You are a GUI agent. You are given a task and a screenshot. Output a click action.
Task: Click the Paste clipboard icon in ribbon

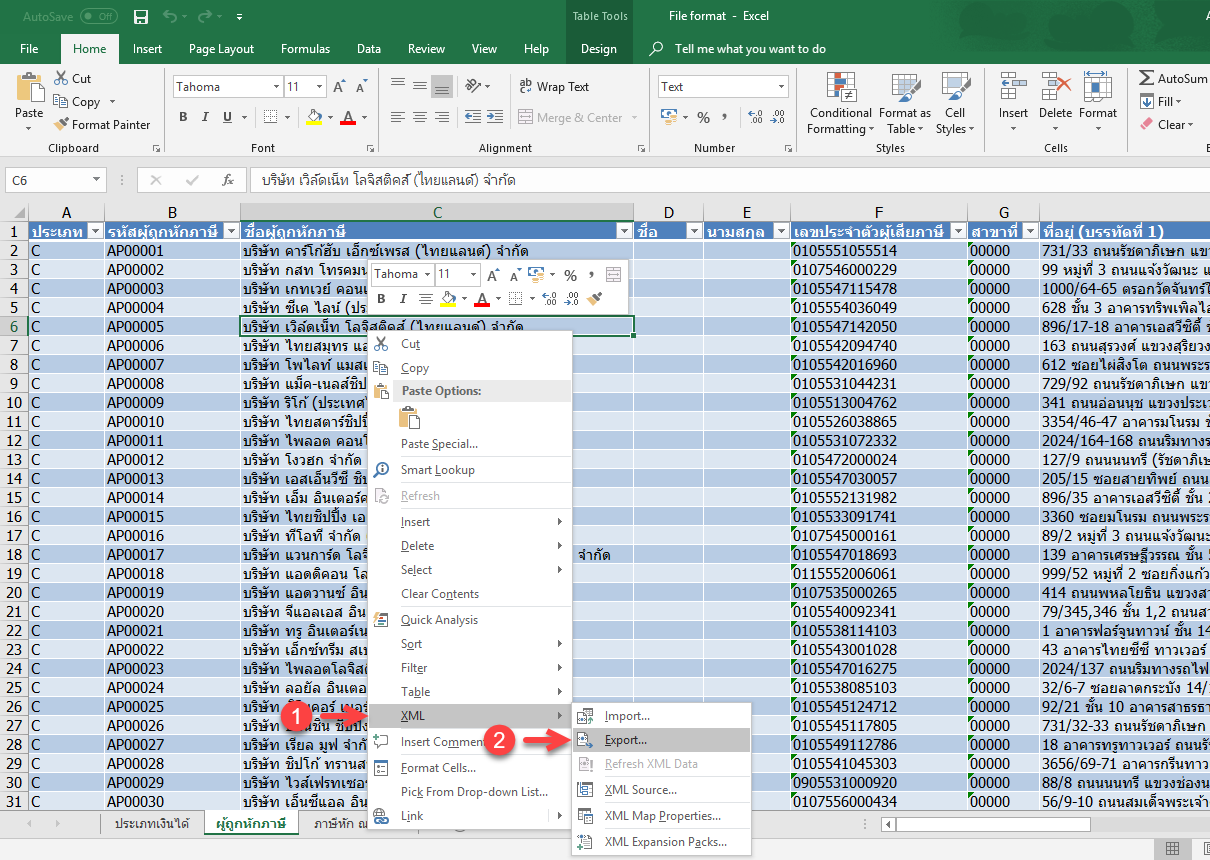[29, 88]
